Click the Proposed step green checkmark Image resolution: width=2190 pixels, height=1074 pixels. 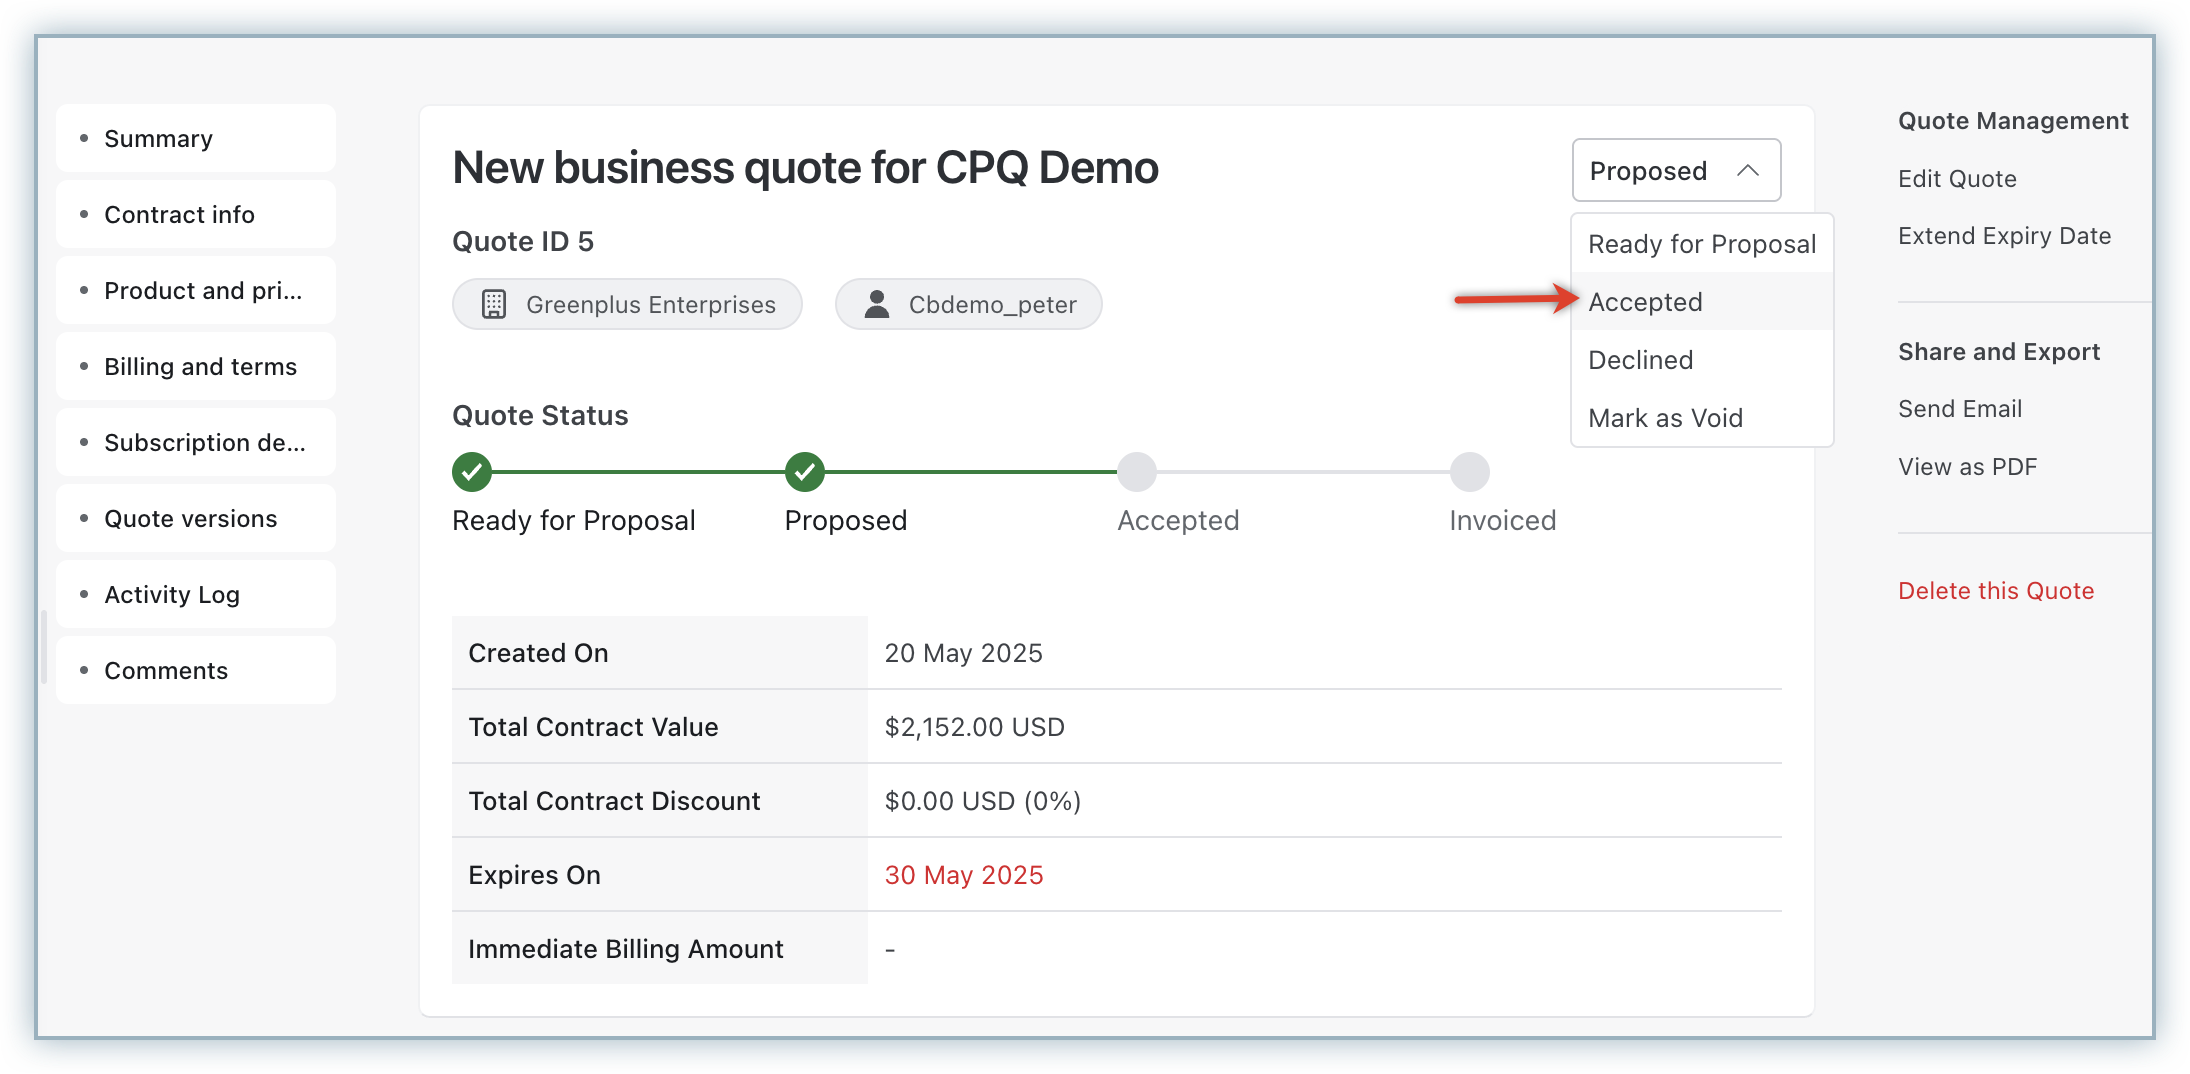click(x=804, y=472)
